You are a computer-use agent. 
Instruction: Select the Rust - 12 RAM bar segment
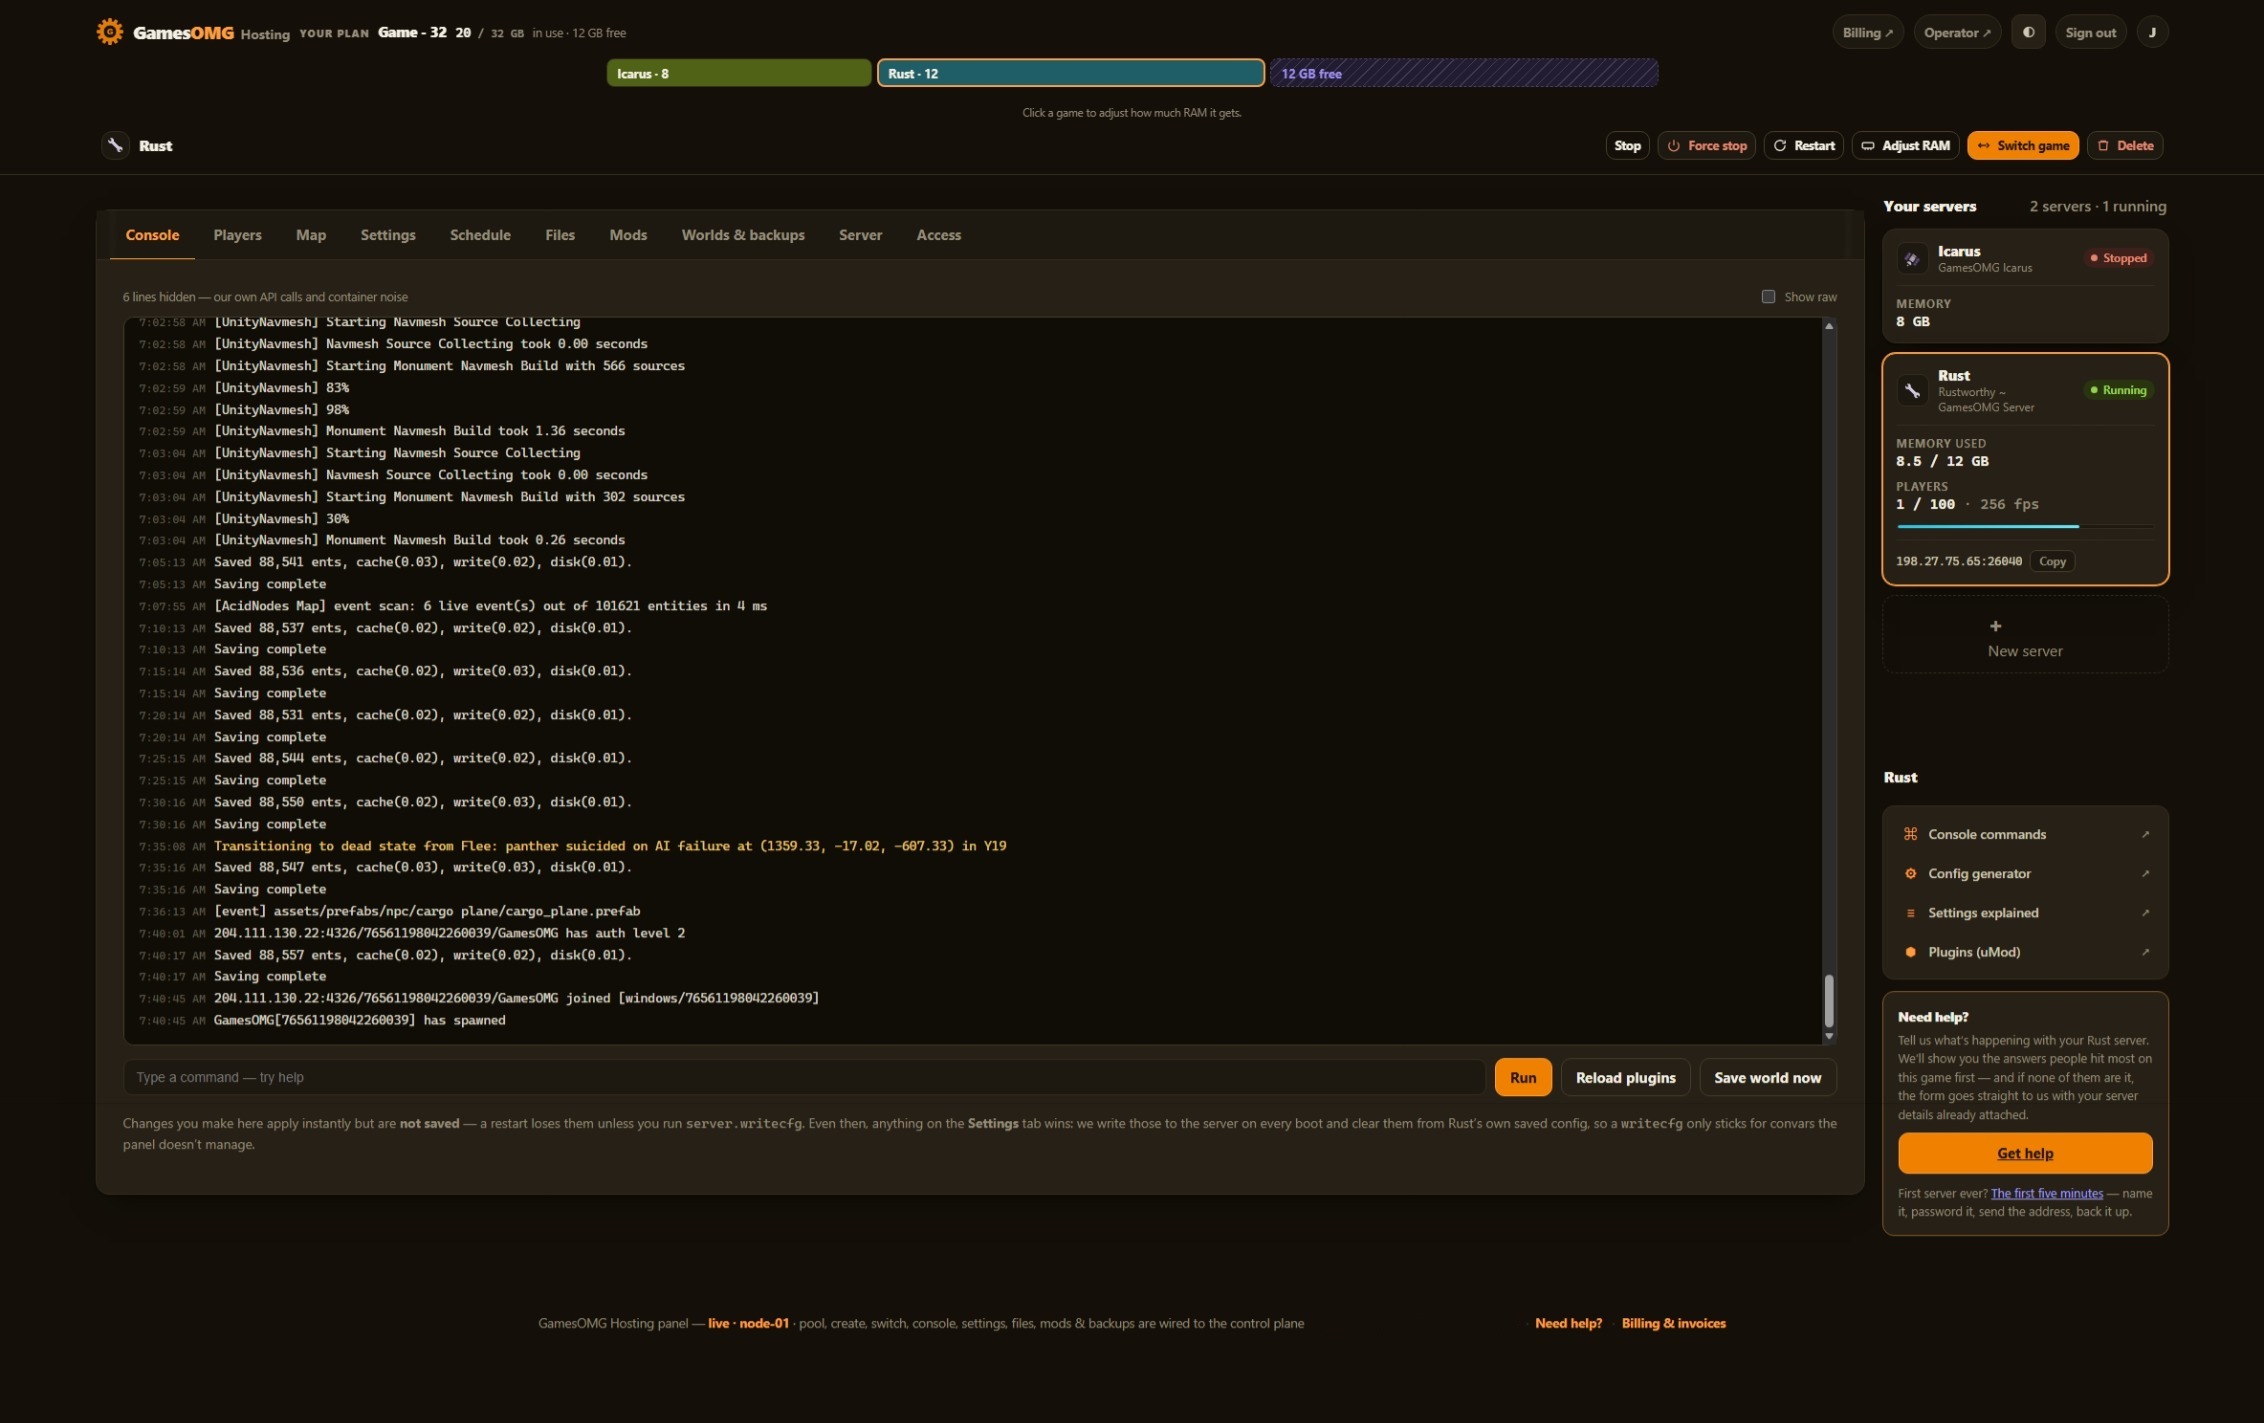pos(1070,73)
